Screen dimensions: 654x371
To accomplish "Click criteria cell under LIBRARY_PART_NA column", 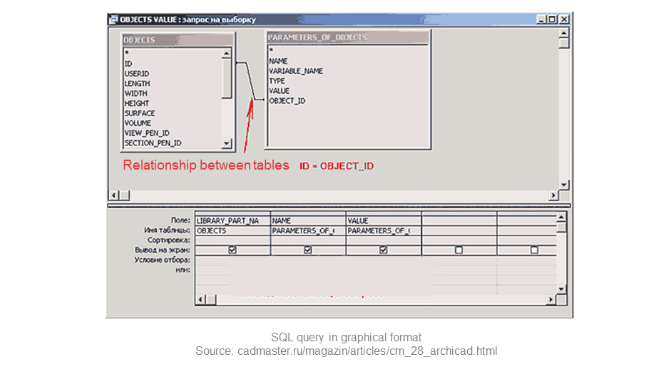I will pos(233,260).
